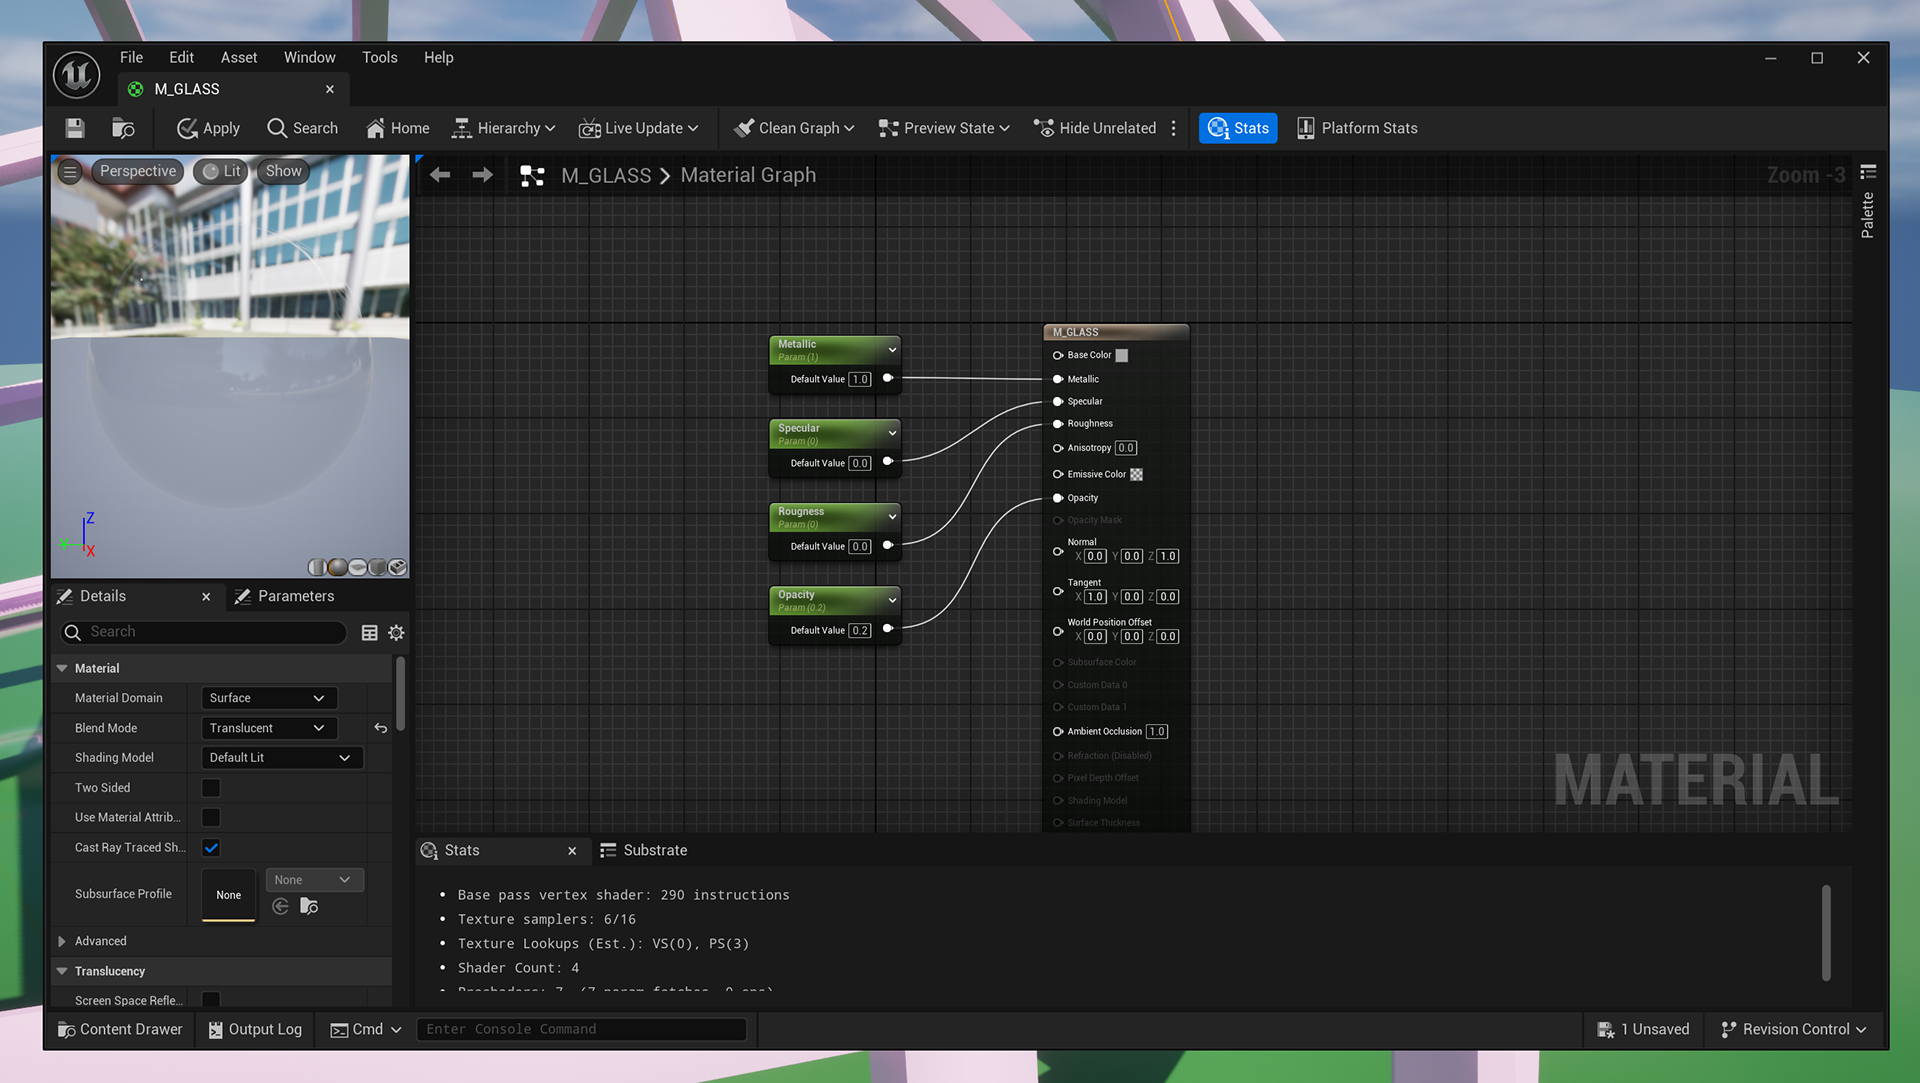The image size is (1920, 1083).
Task: Click the Platform Stats button
Action: [x=1357, y=128]
